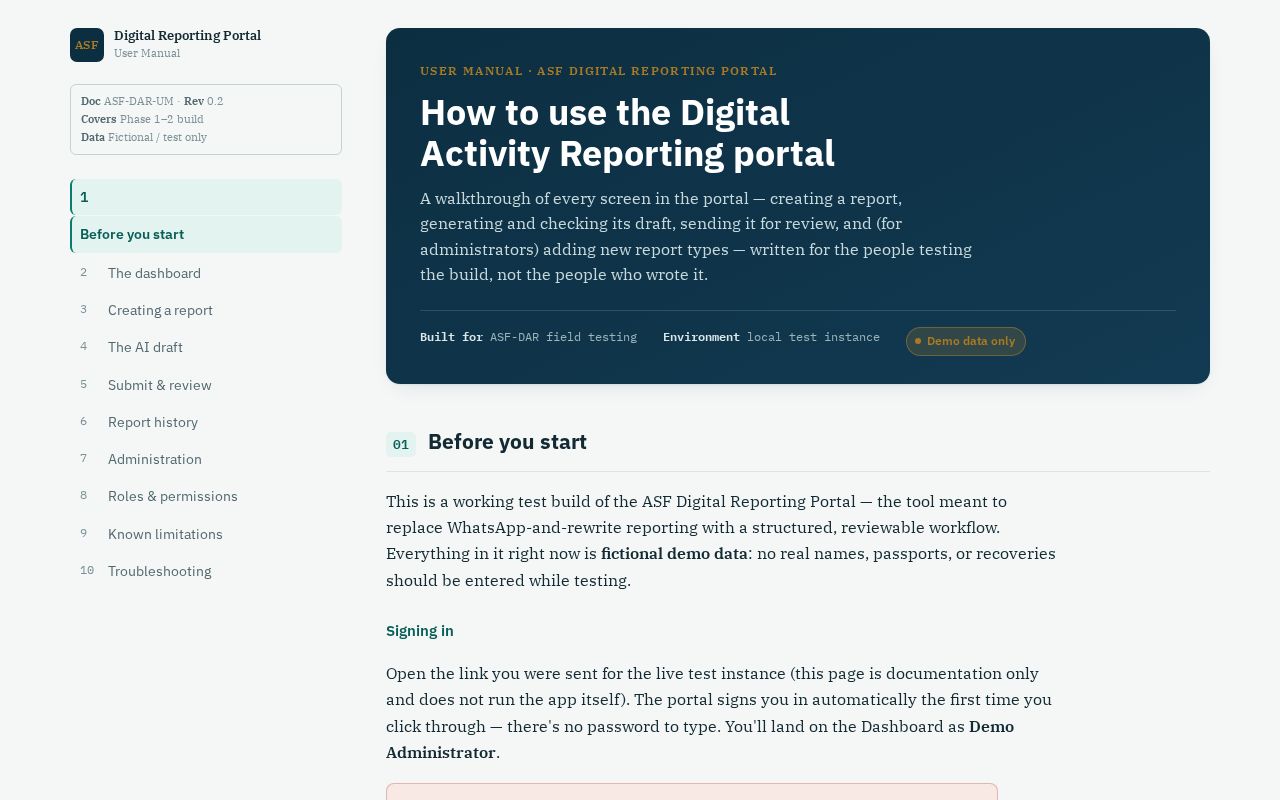Click the Covers Phase 1–2 build text

pos(142,119)
